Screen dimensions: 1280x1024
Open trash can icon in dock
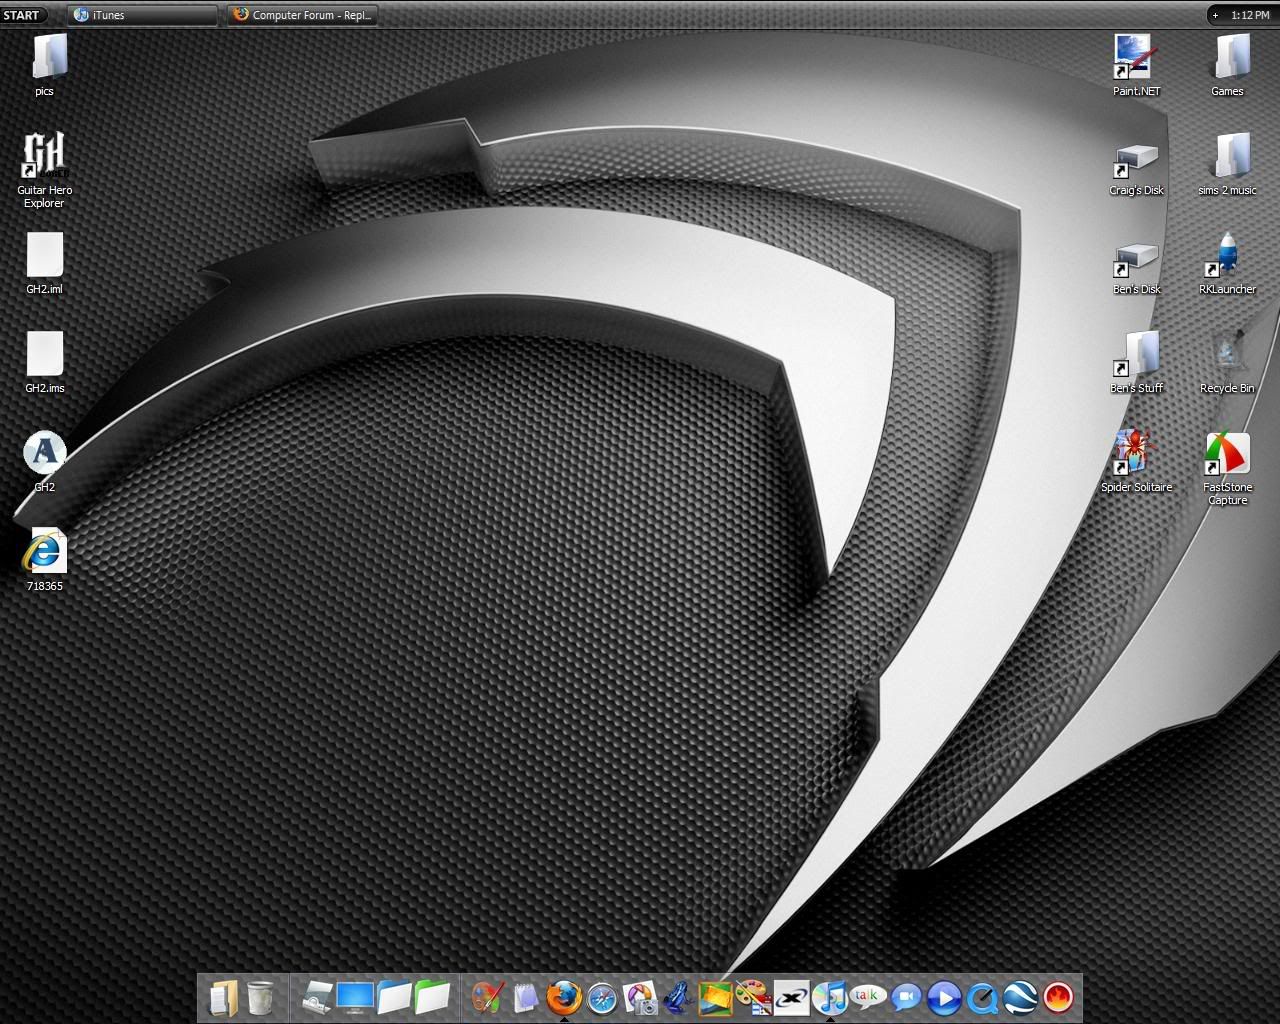[260, 998]
